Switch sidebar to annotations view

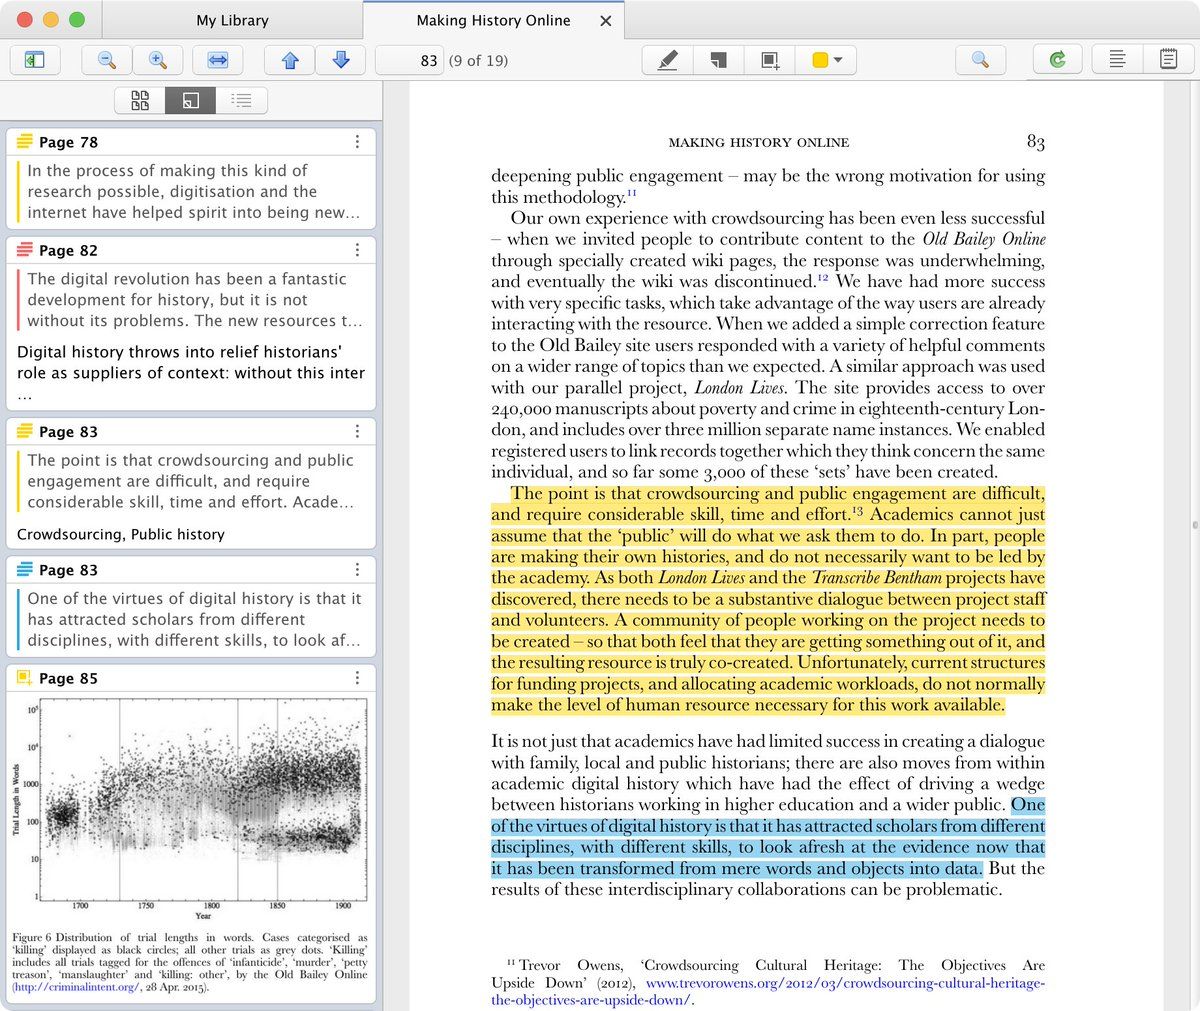tap(191, 100)
